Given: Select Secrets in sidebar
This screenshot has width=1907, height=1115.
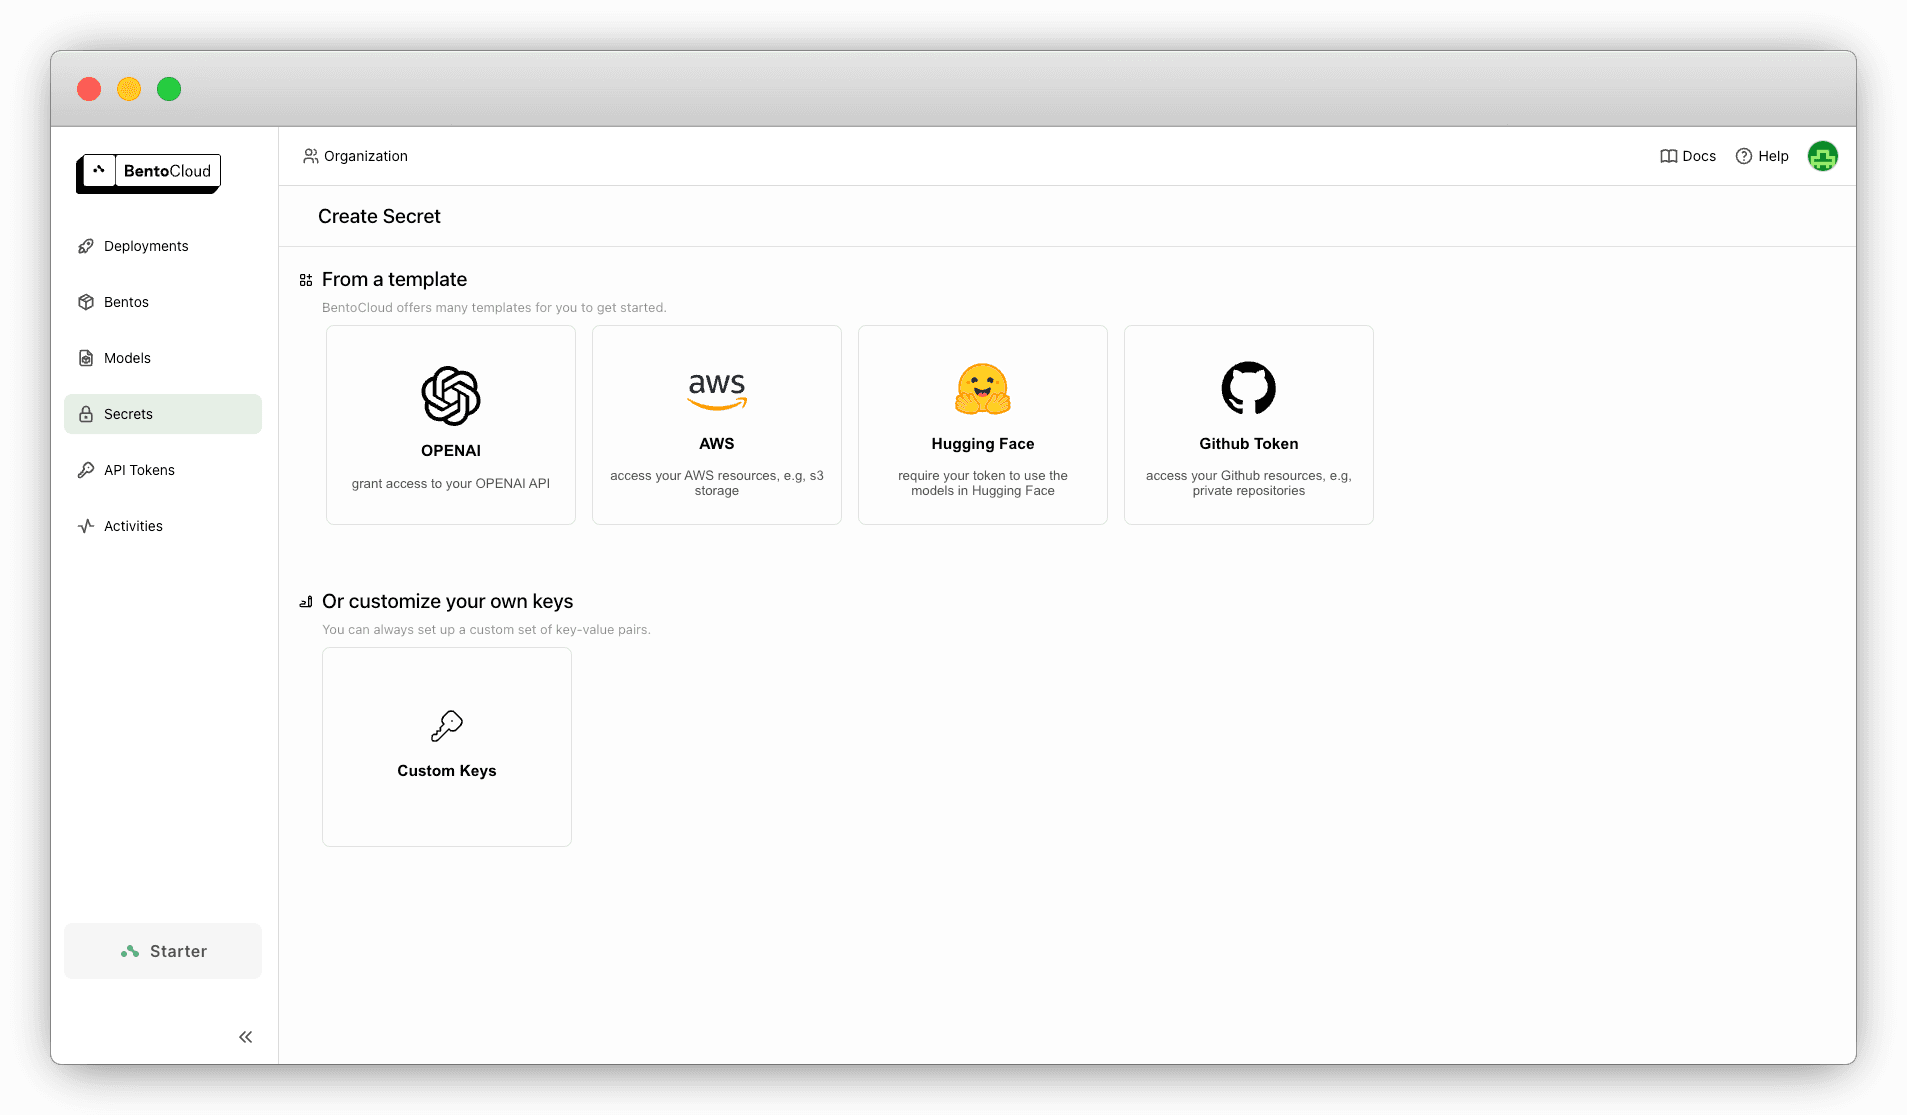Looking at the screenshot, I should point(163,414).
